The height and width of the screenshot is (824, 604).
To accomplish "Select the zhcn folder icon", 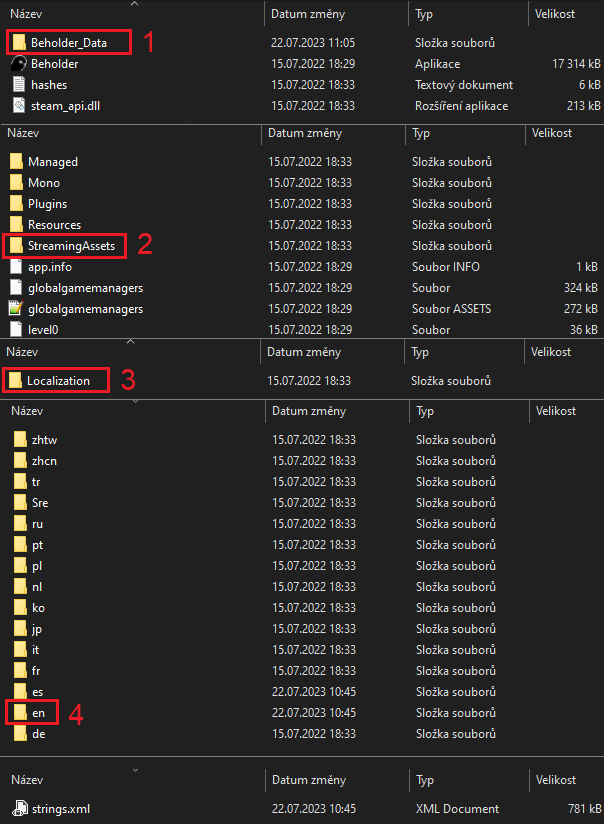I will tap(20, 460).
